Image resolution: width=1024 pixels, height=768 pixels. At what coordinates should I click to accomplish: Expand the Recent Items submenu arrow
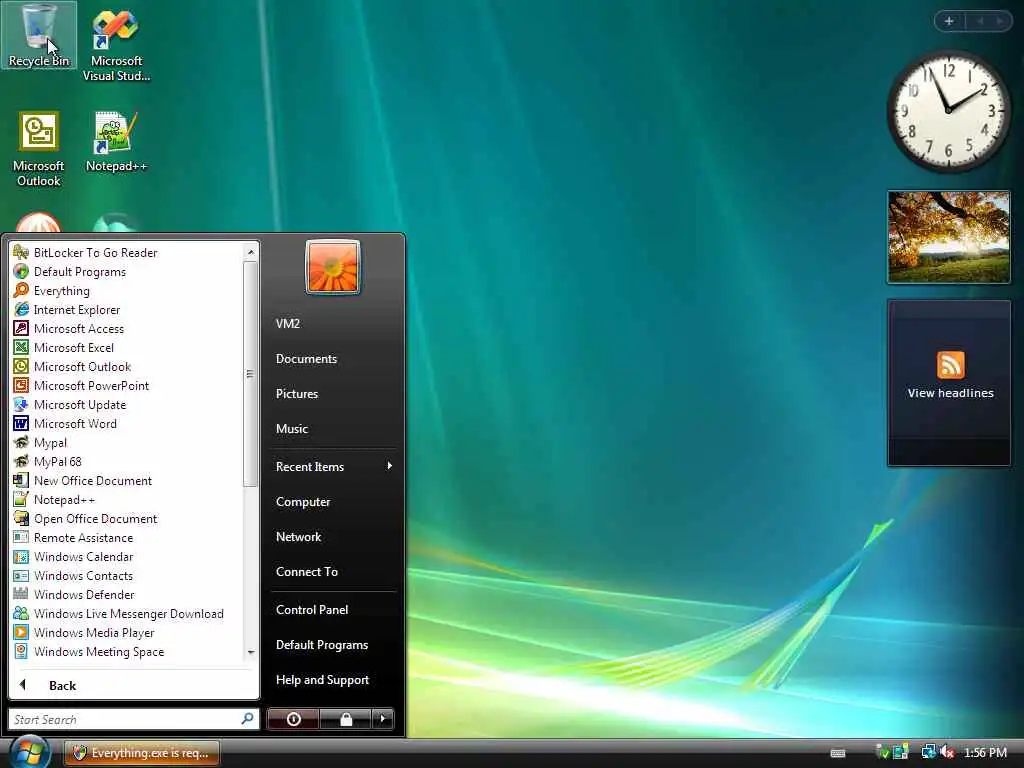tap(390, 466)
